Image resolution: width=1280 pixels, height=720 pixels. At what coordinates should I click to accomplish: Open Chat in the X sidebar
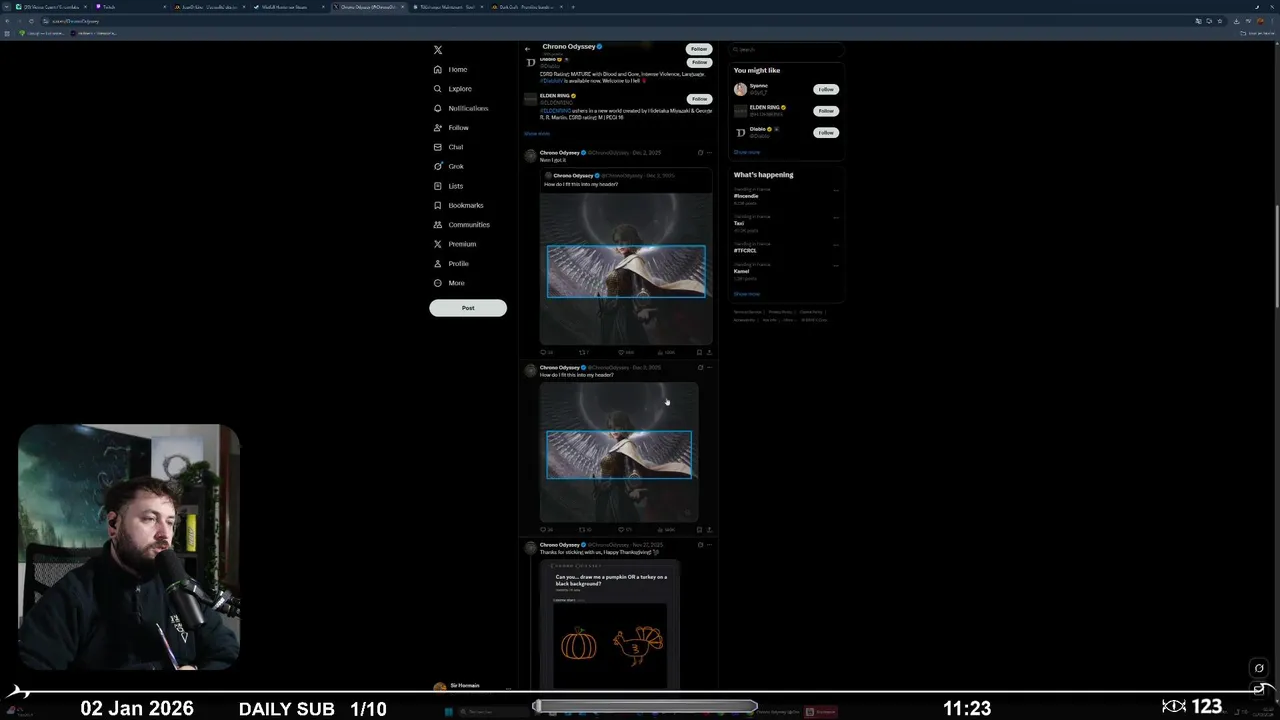pos(448,147)
